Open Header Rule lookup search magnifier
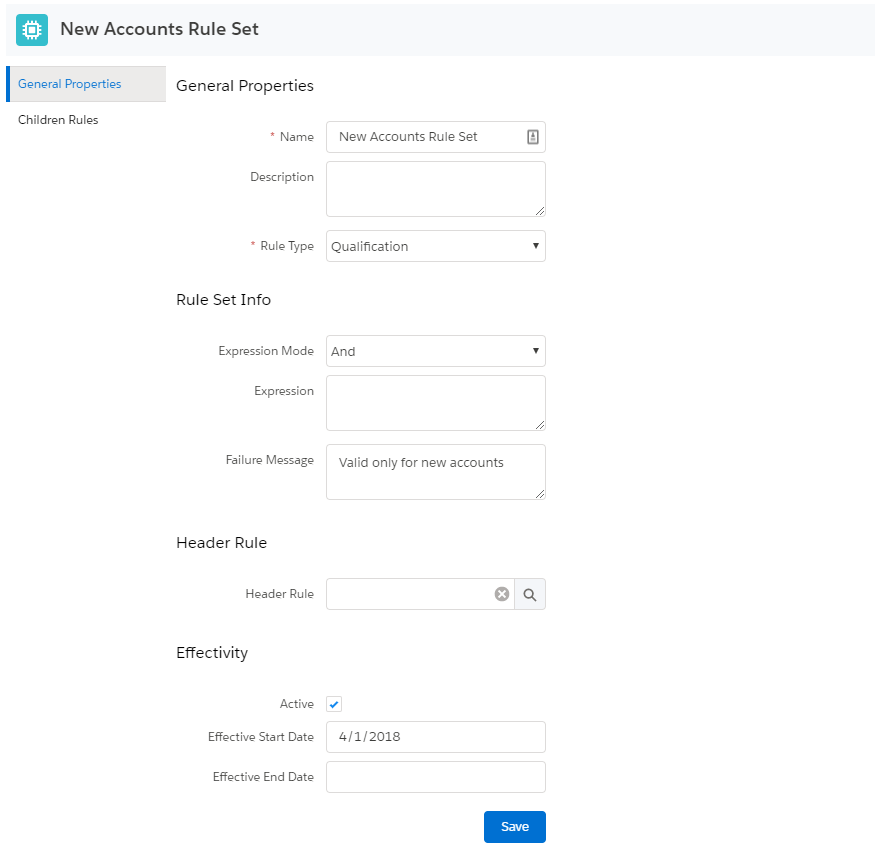The height and width of the screenshot is (857, 875). click(530, 594)
